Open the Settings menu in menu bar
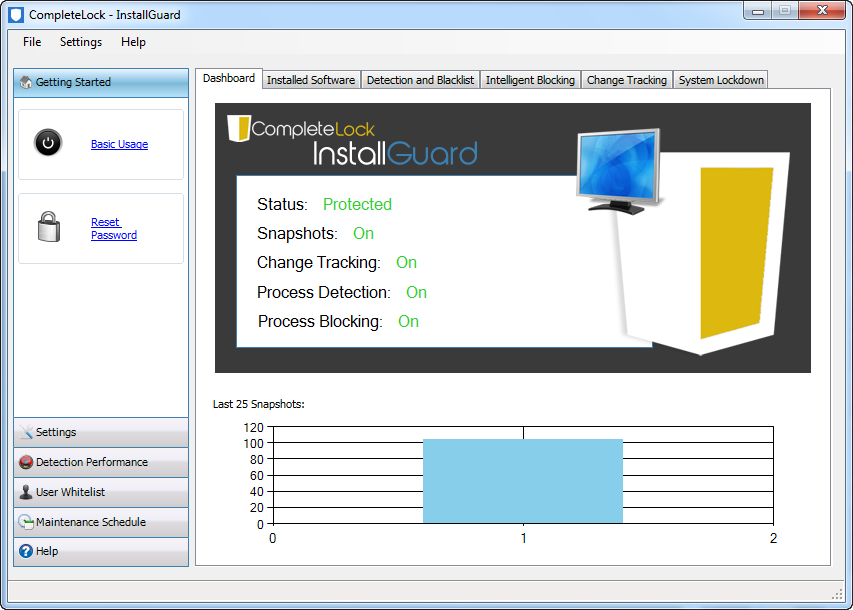This screenshot has width=853, height=610. click(x=81, y=42)
